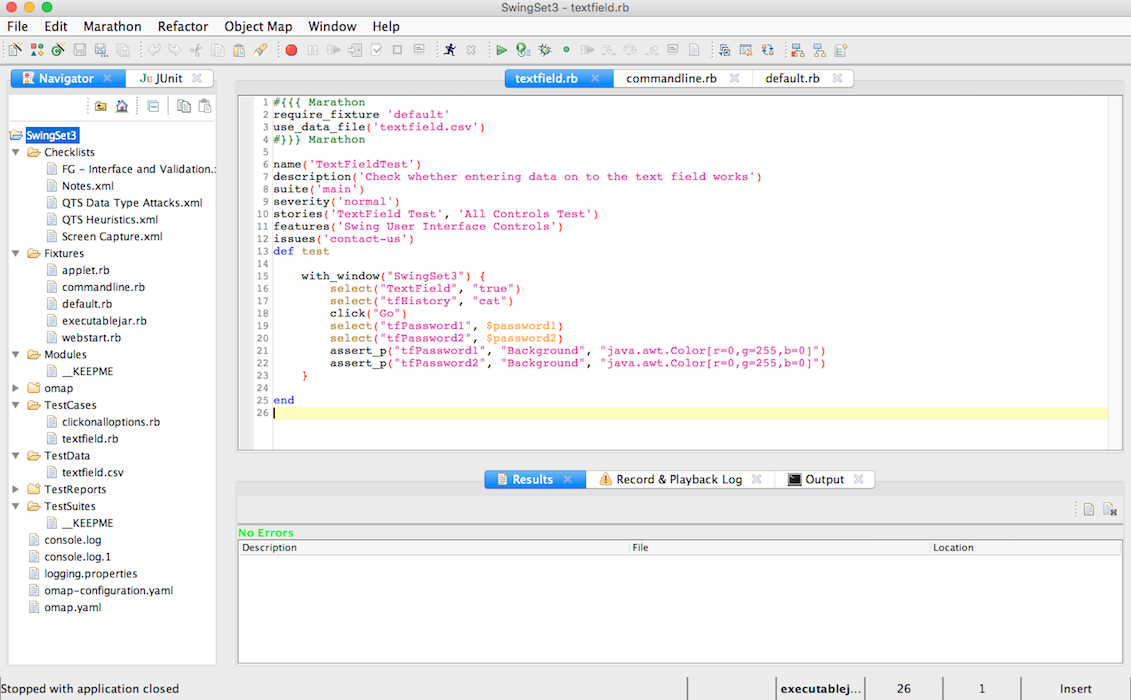Open the Marathon menu
Screen dimensions: 1131x700
point(112,26)
